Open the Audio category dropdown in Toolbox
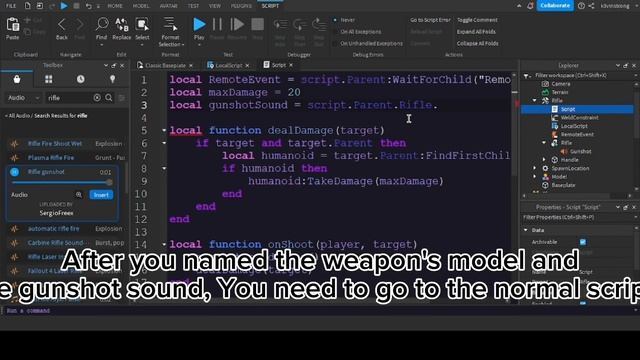This screenshot has height=360, width=640. point(24,98)
